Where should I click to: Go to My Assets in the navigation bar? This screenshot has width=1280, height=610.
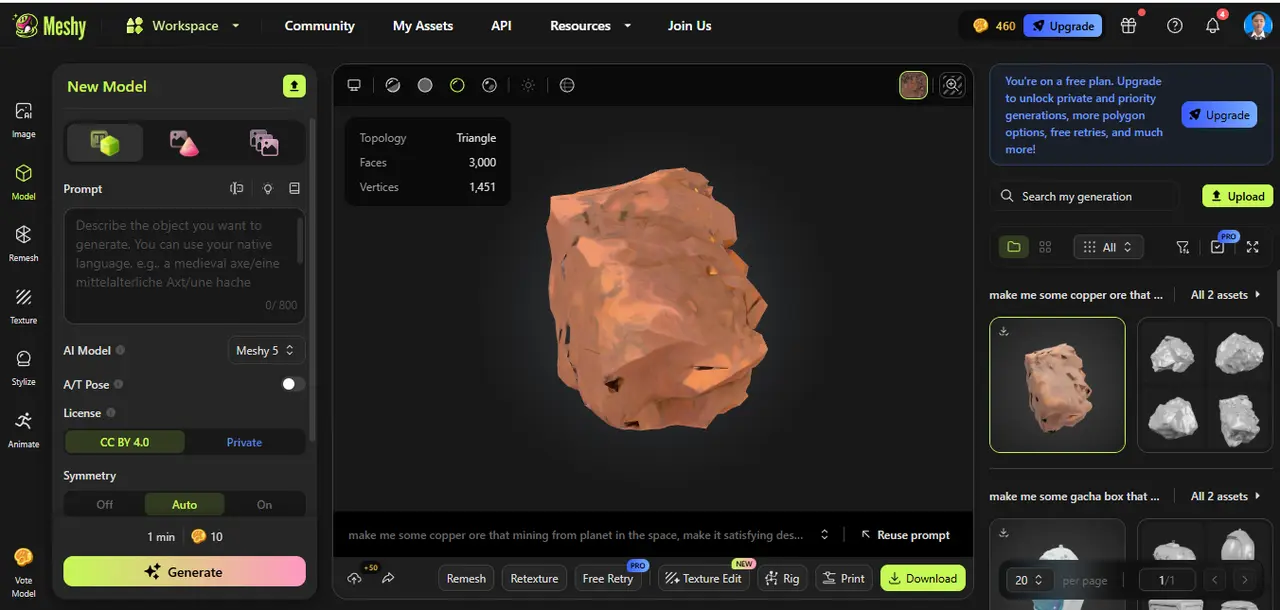[x=422, y=25]
